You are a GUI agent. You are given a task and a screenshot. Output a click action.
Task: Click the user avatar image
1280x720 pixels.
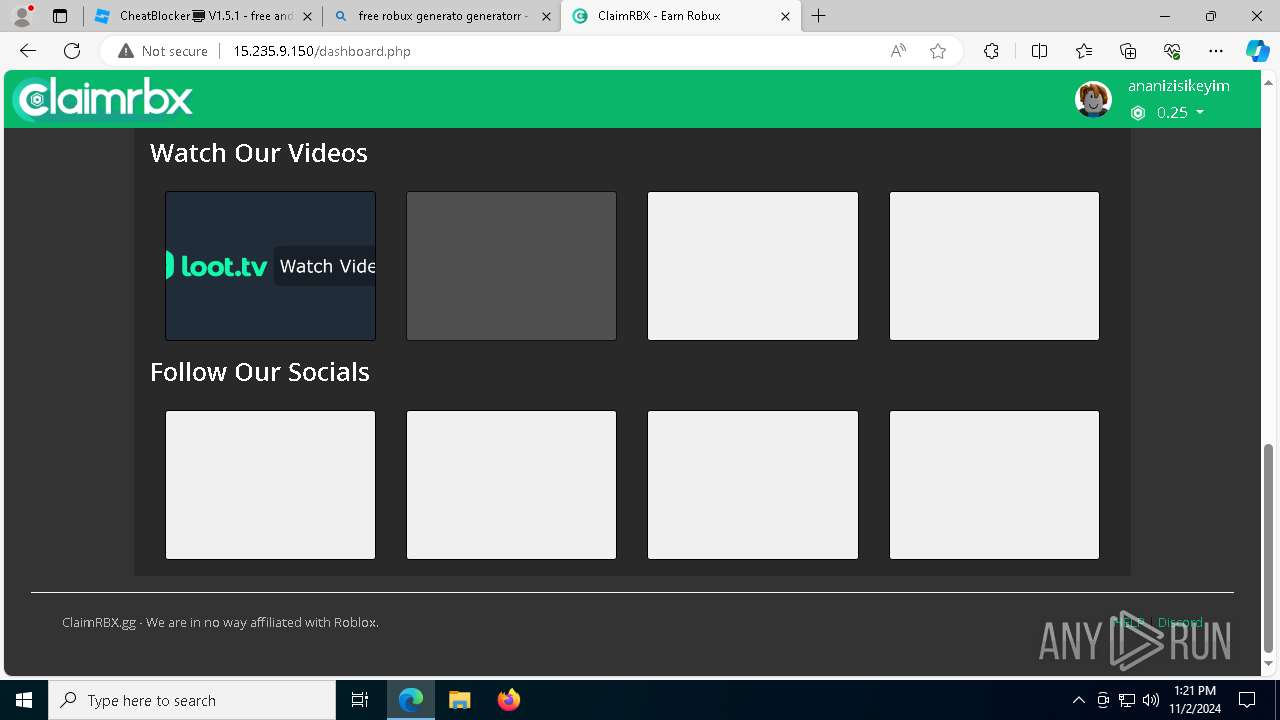point(1093,99)
